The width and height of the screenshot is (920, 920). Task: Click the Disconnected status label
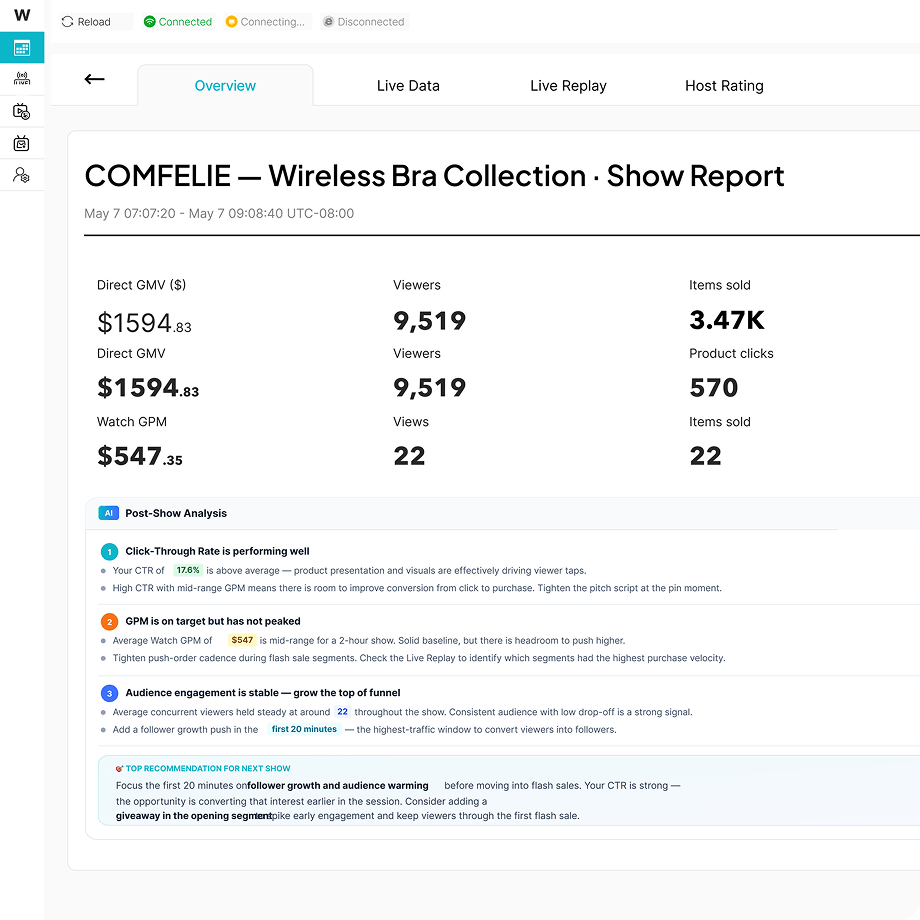pos(371,22)
